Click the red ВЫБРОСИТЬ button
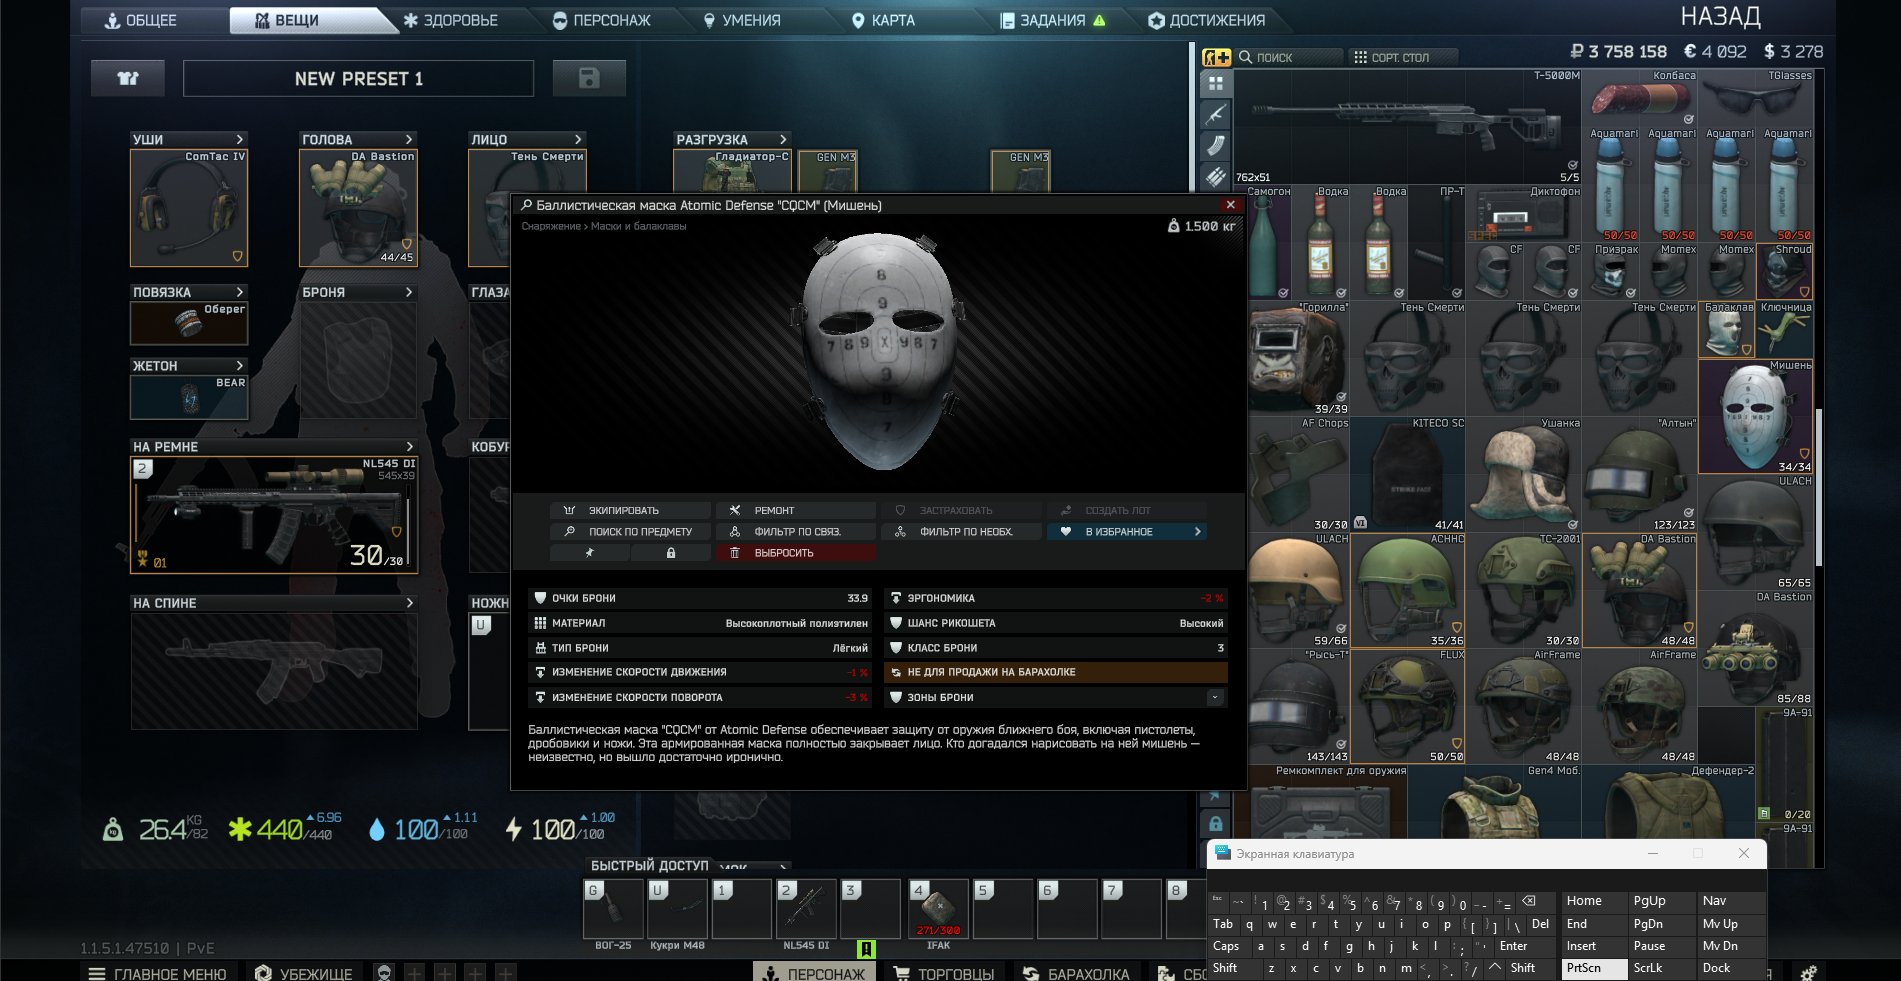Image resolution: width=1901 pixels, height=981 pixels. pyautogui.click(x=796, y=553)
